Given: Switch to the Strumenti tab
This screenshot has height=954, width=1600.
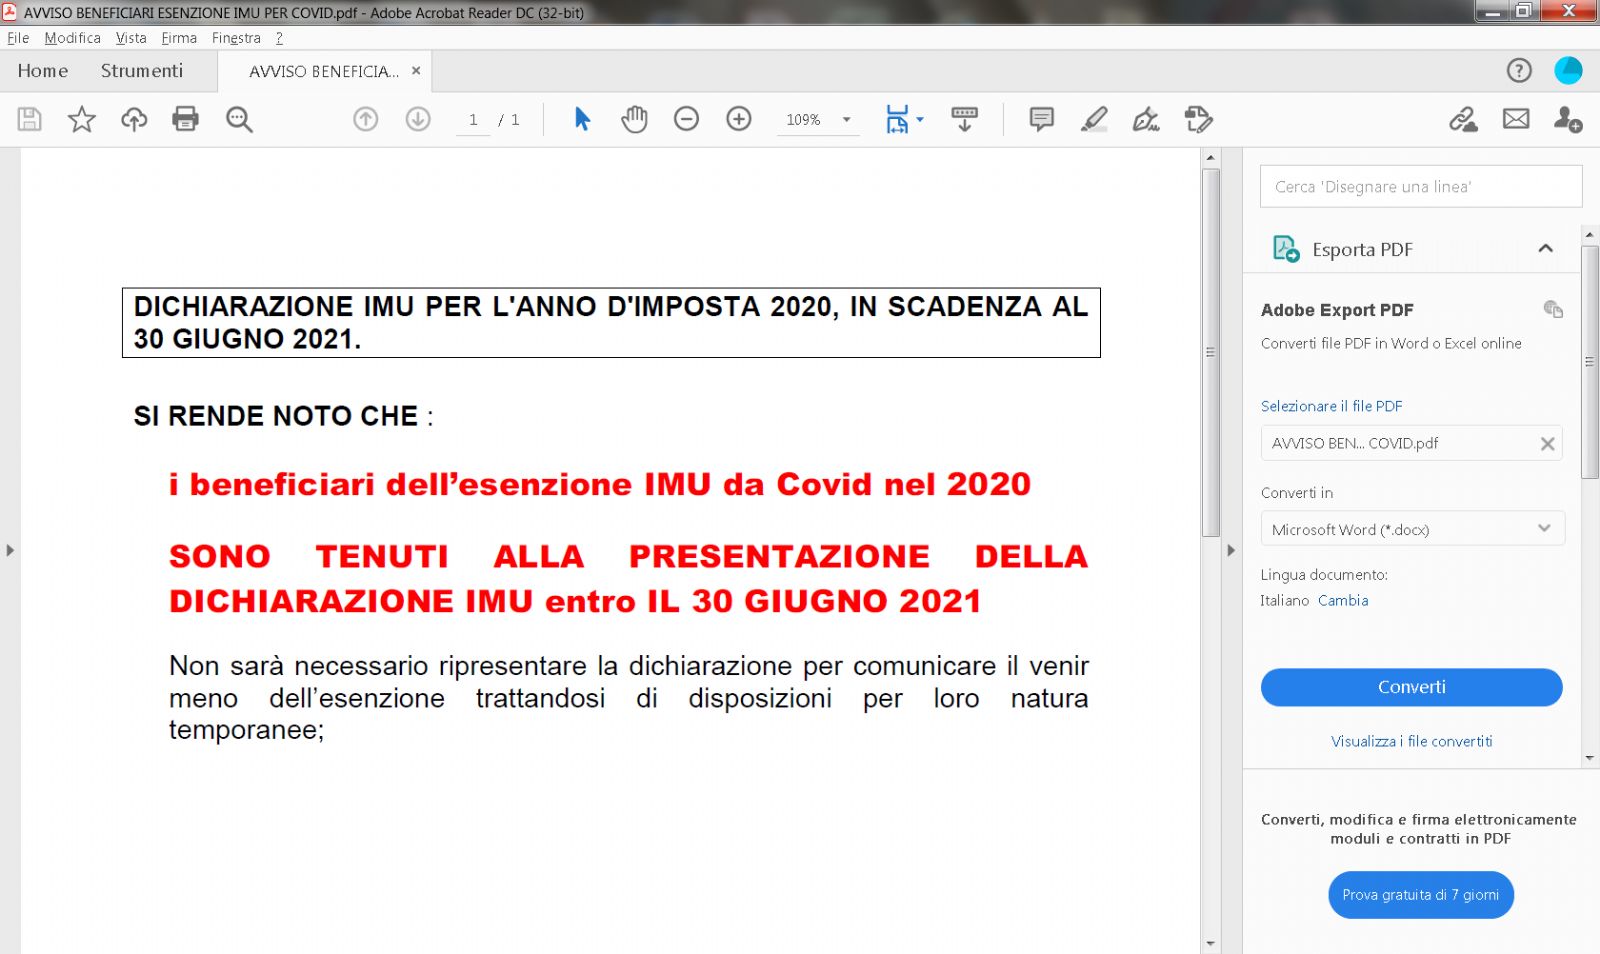Looking at the screenshot, I should (142, 71).
